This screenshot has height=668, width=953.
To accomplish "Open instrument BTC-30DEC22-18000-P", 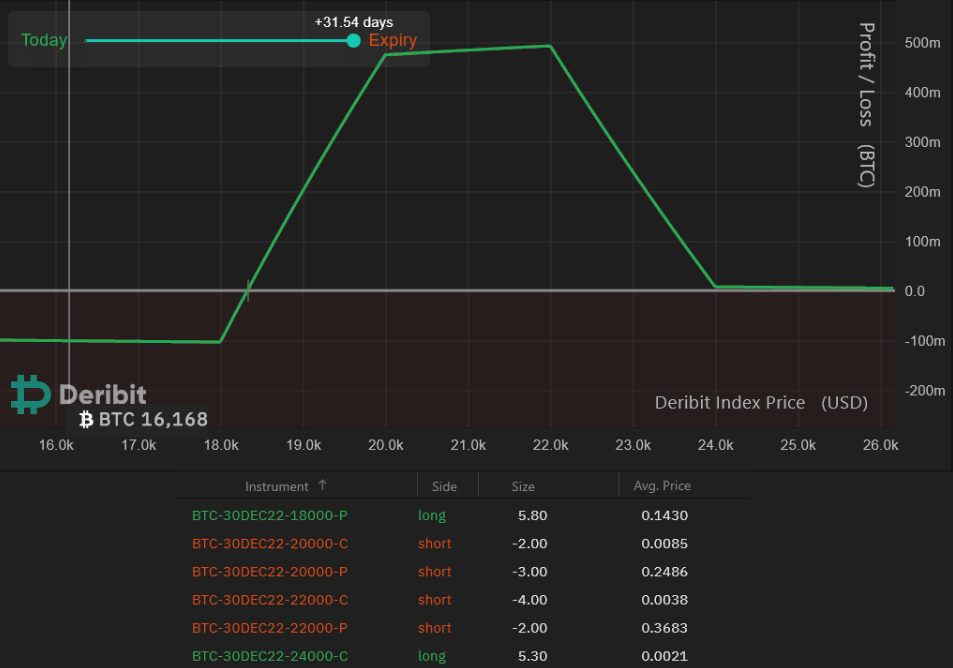I will [270, 516].
